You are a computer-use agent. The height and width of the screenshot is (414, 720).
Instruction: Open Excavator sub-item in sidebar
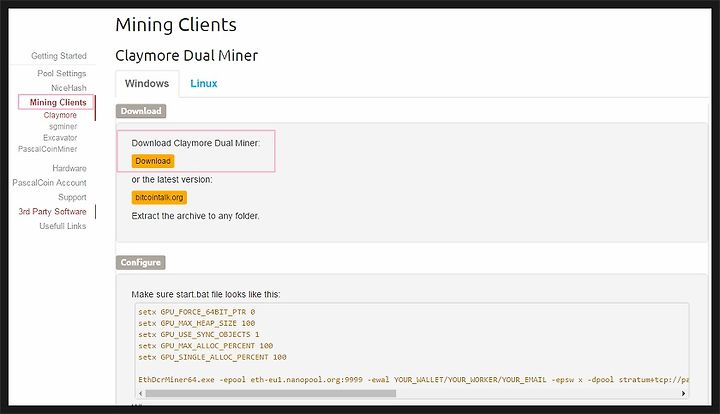[60, 138]
